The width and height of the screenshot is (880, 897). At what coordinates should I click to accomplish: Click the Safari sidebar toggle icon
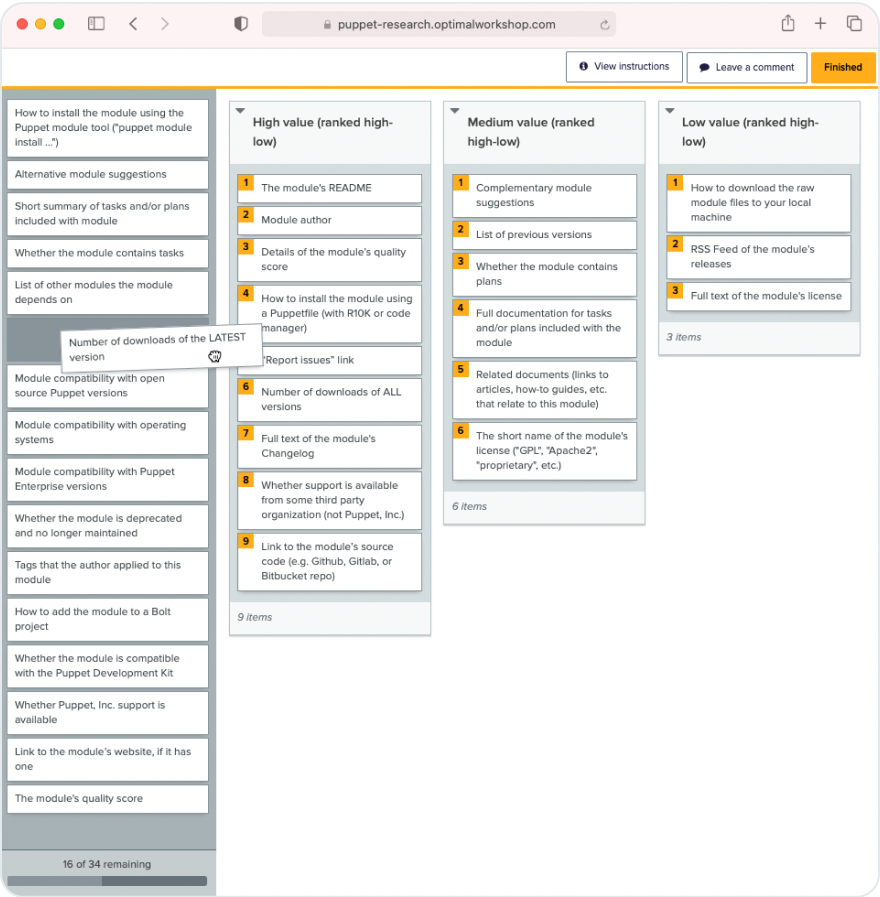tap(96, 24)
